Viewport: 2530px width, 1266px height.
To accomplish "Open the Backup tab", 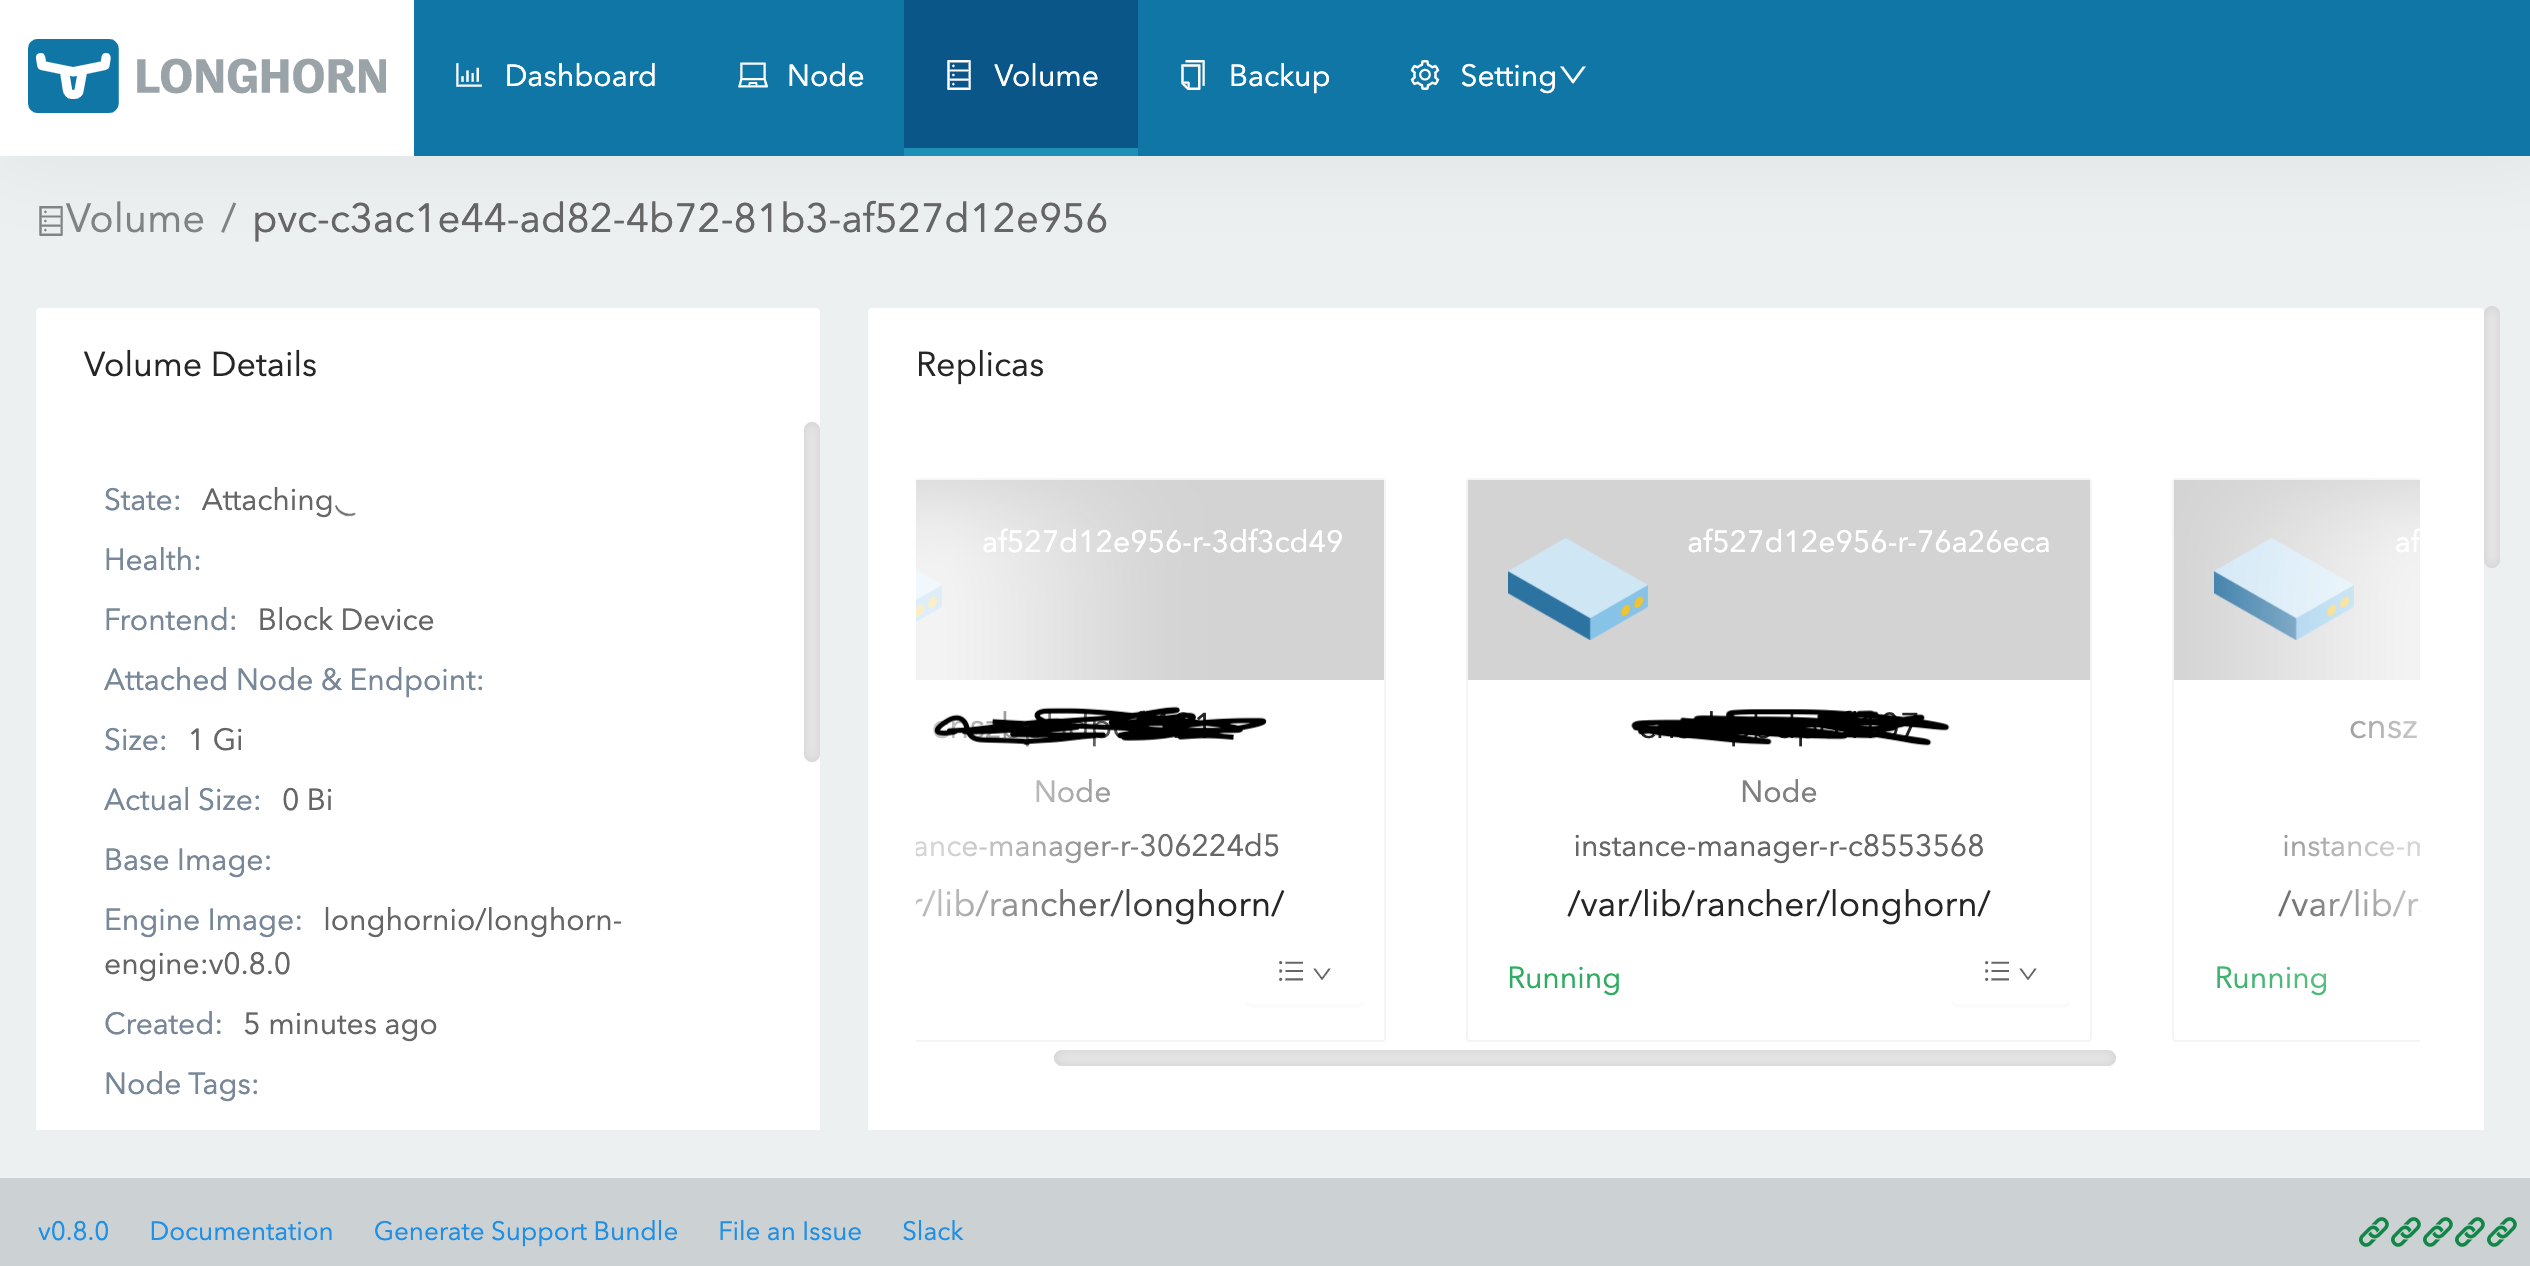I will pos(1278,76).
